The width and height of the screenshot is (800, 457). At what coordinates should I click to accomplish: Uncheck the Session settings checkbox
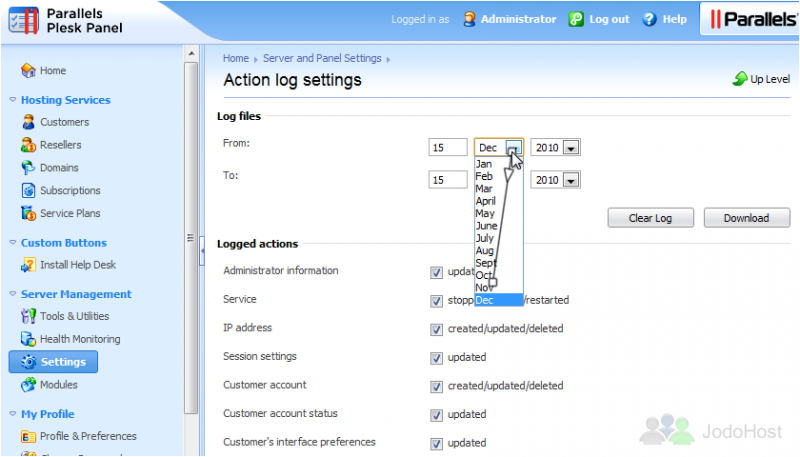click(x=436, y=358)
